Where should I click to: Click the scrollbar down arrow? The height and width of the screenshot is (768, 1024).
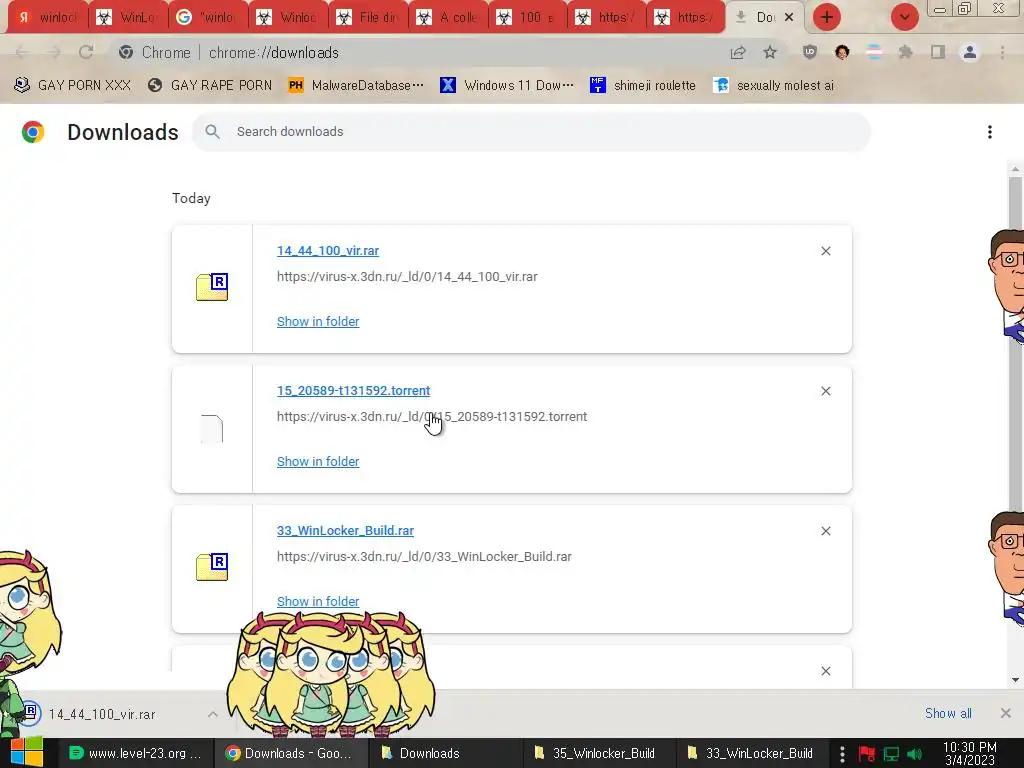point(1015,680)
